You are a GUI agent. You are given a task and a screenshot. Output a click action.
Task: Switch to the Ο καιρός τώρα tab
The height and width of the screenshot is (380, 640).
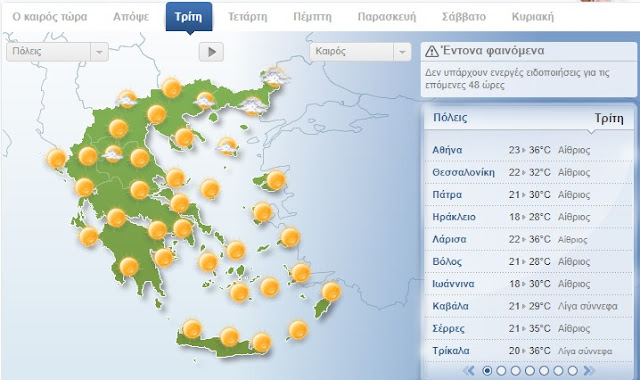(x=50, y=17)
